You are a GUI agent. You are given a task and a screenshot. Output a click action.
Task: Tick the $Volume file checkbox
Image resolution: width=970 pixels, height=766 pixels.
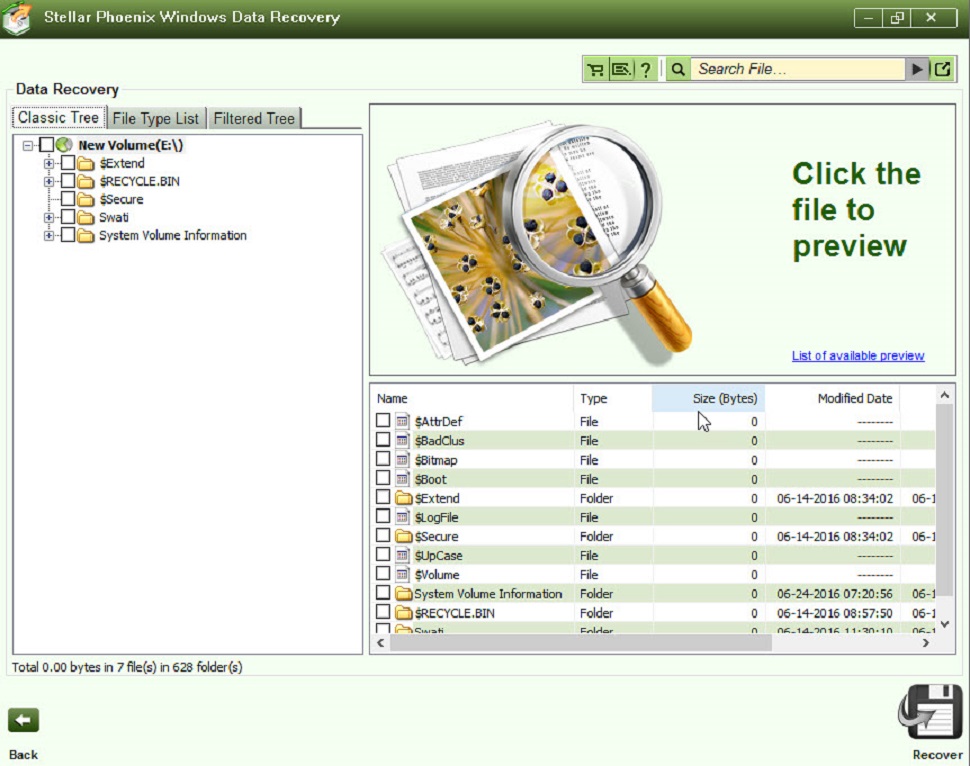tap(383, 574)
